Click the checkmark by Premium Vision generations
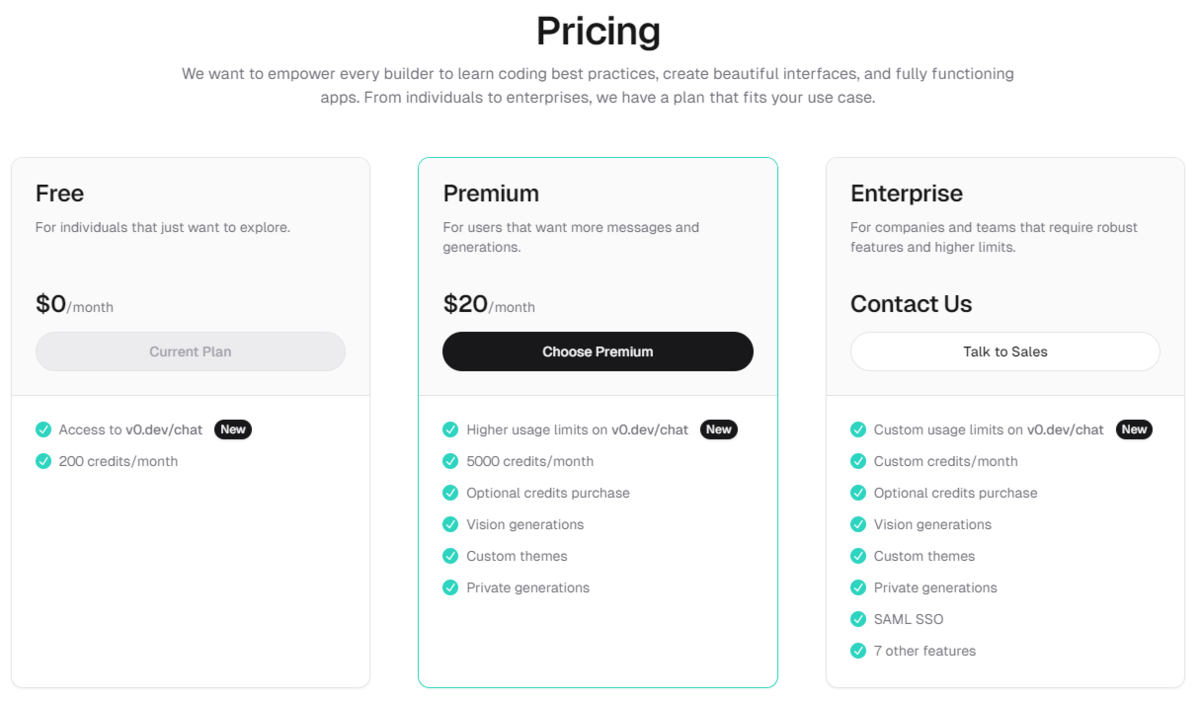Image resolution: width=1200 pixels, height=701 pixels. [x=450, y=524]
